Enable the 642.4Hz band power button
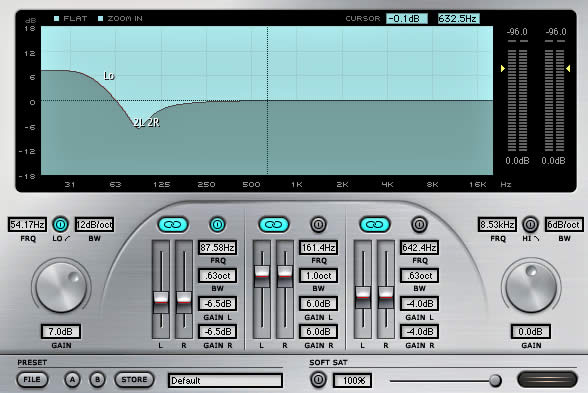This screenshot has height=393, width=588. coord(419,225)
